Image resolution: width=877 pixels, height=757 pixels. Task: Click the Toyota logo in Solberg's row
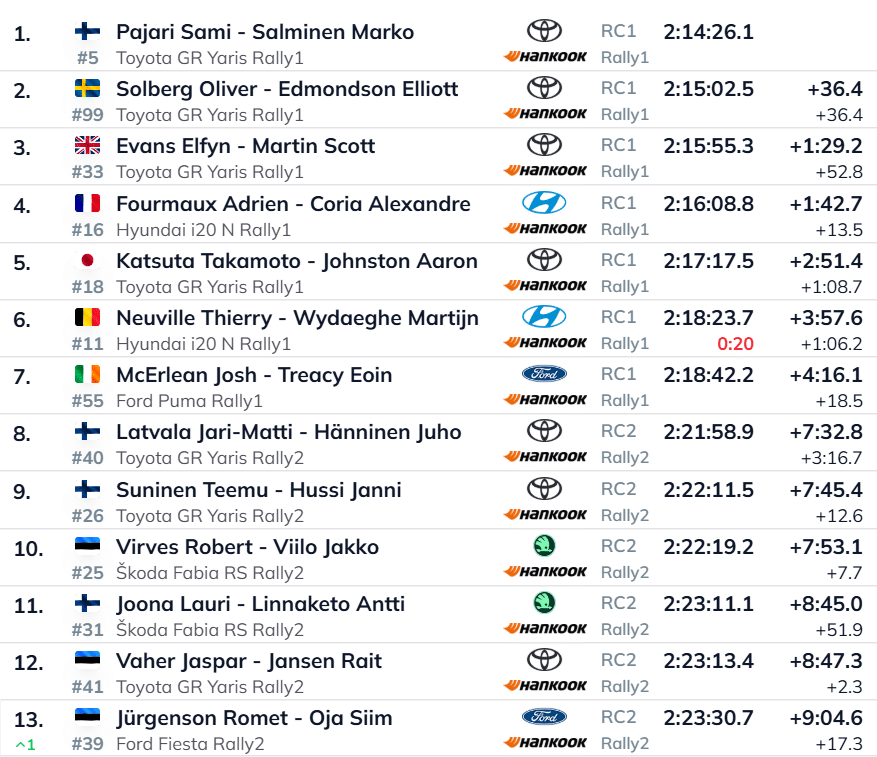[544, 88]
